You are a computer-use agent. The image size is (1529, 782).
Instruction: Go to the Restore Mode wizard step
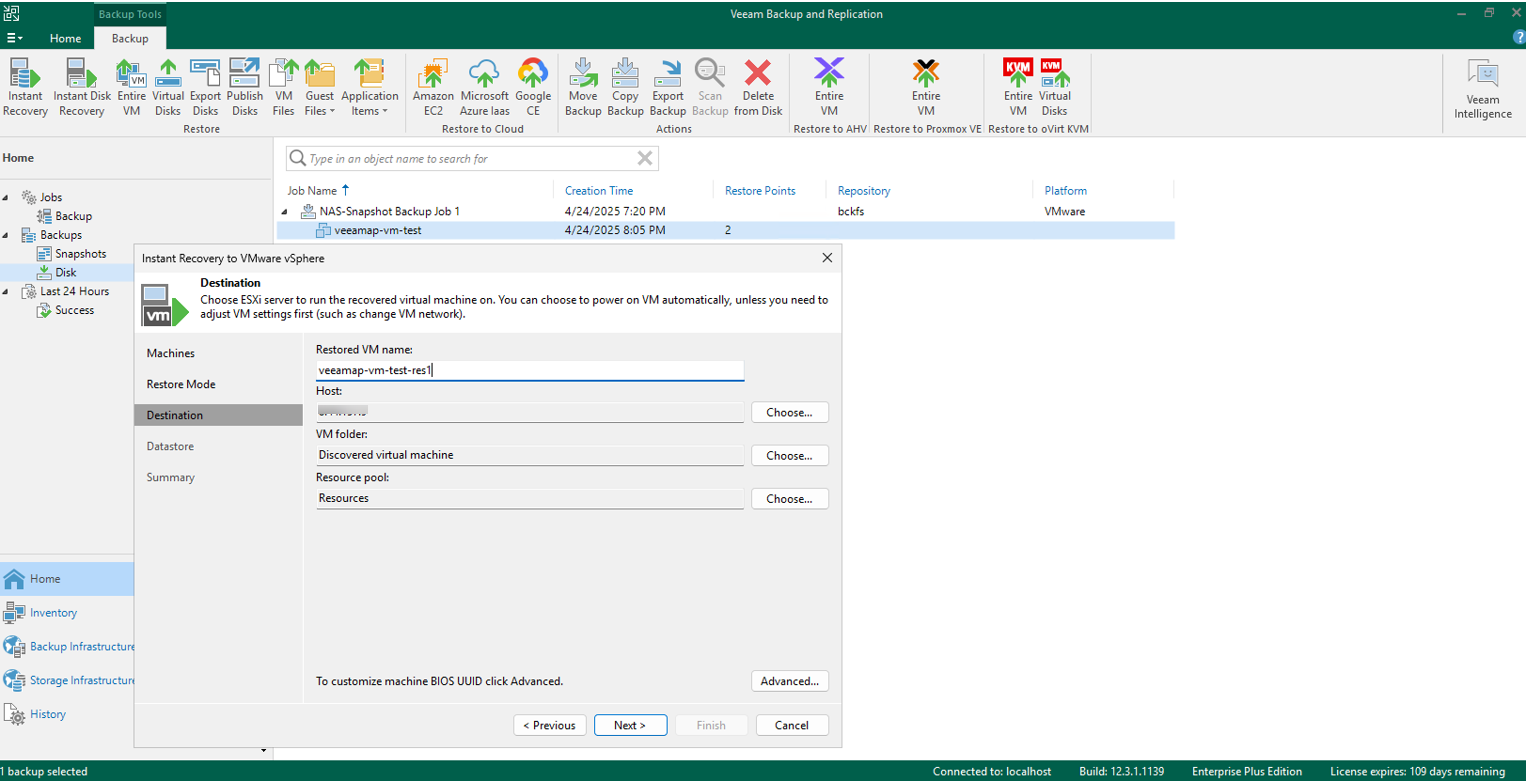pyautogui.click(x=181, y=385)
